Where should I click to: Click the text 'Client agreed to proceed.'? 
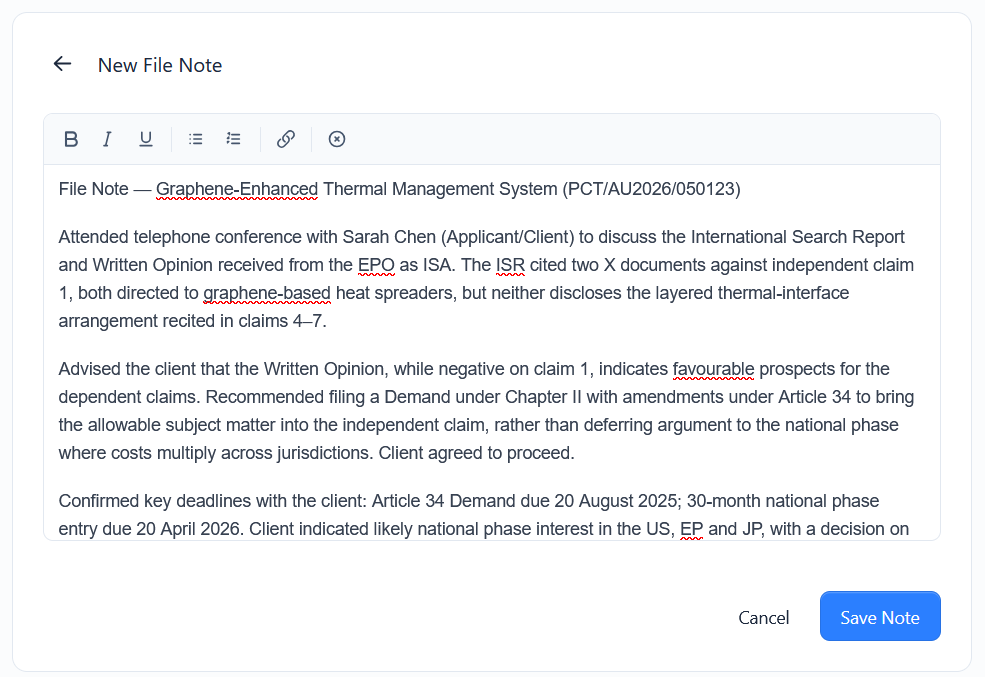tap(476, 453)
